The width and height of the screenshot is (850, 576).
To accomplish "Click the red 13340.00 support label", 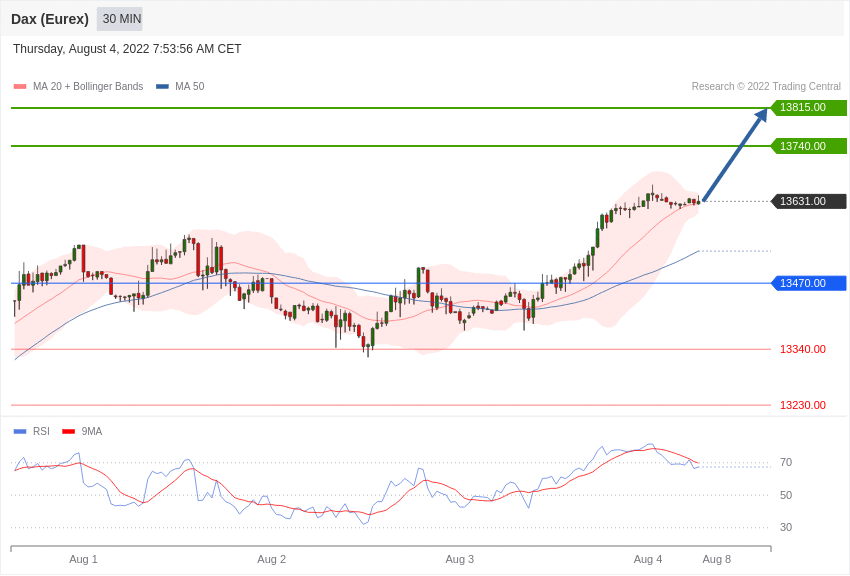I will (x=802, y=349).
